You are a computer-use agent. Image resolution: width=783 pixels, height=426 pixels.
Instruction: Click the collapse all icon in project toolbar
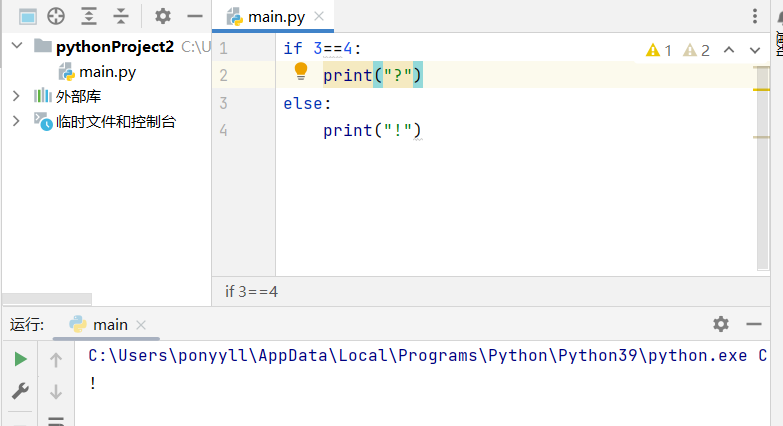click(121, 16)
